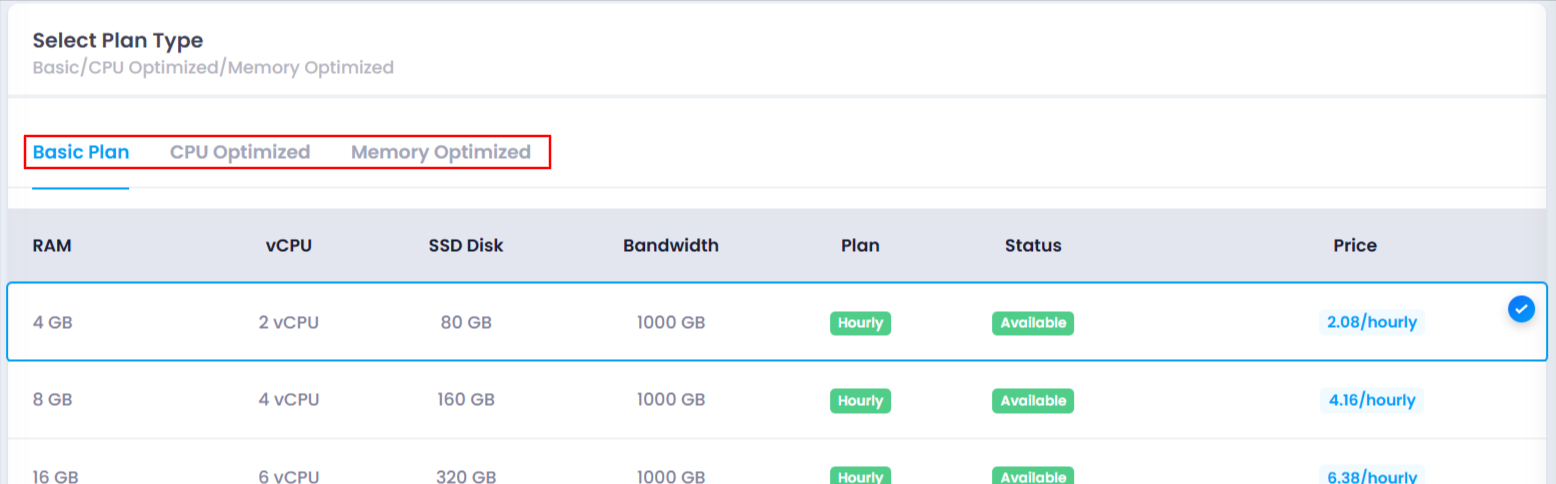Select the 4 GB RAM plan row
Screen dimensions: 1556x484
777,322
